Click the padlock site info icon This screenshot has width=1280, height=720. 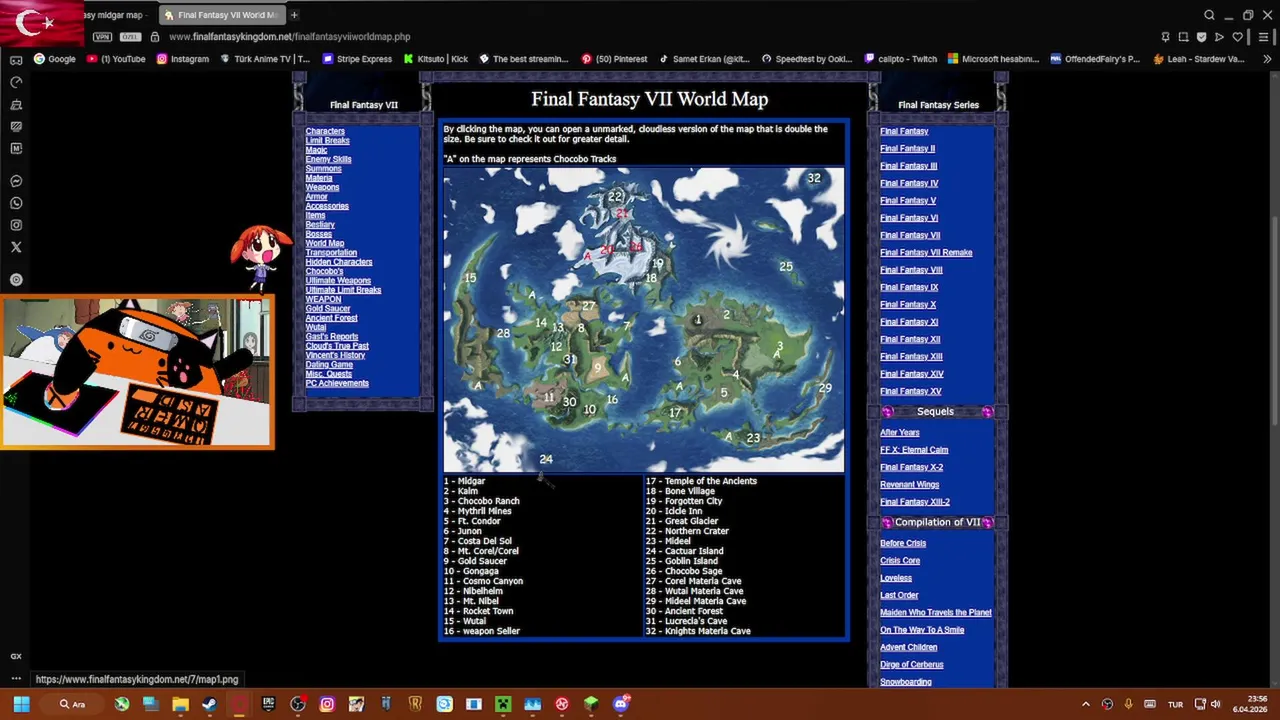[x=154, y=37]
